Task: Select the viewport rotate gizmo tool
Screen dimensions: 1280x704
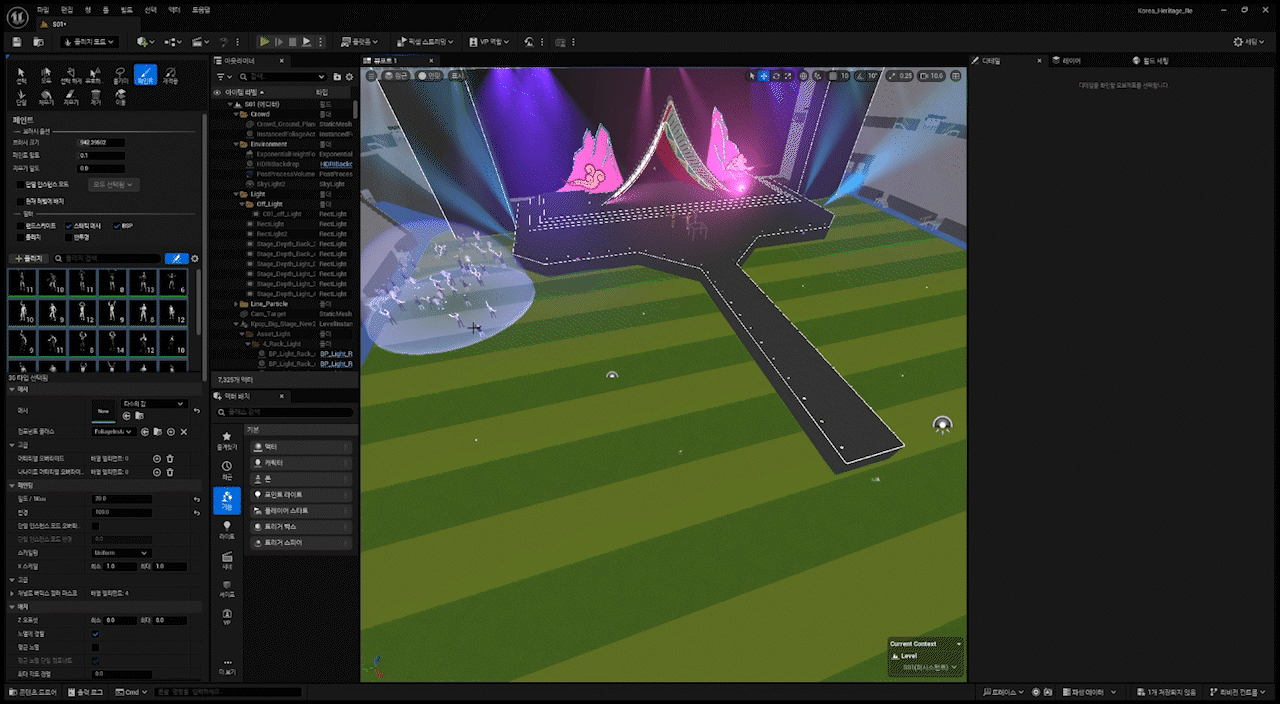Action: coord(776,76)
